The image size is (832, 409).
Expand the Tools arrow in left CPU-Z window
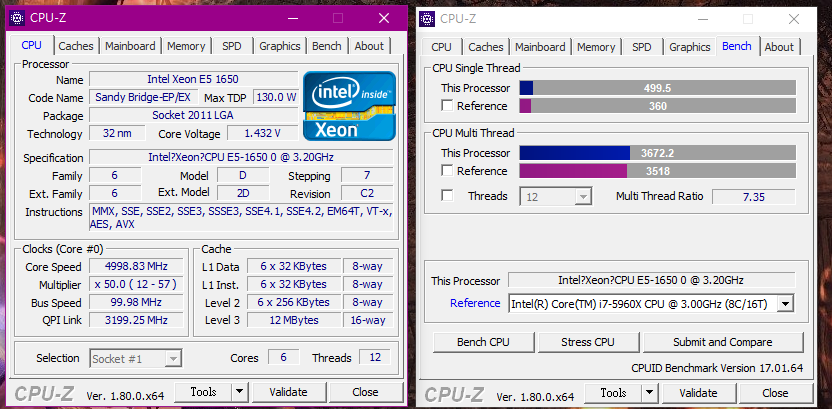click(240, 392)
